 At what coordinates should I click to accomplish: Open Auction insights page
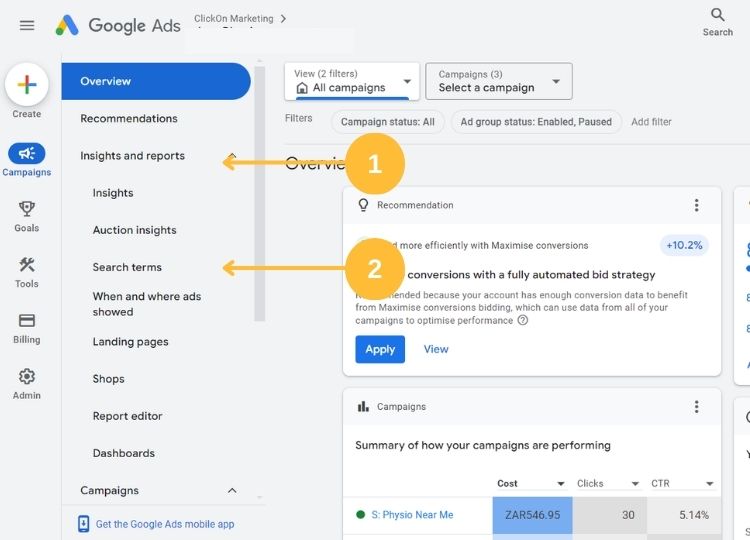click(x=134, y=230)
